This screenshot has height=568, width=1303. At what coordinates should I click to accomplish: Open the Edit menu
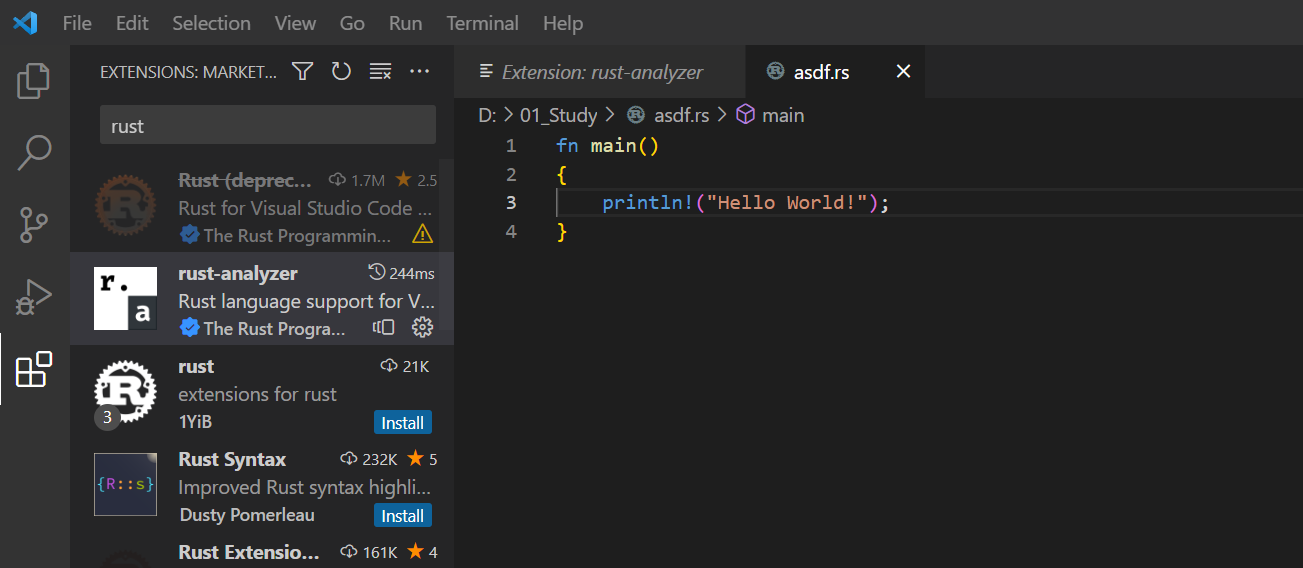pos(132,23)
